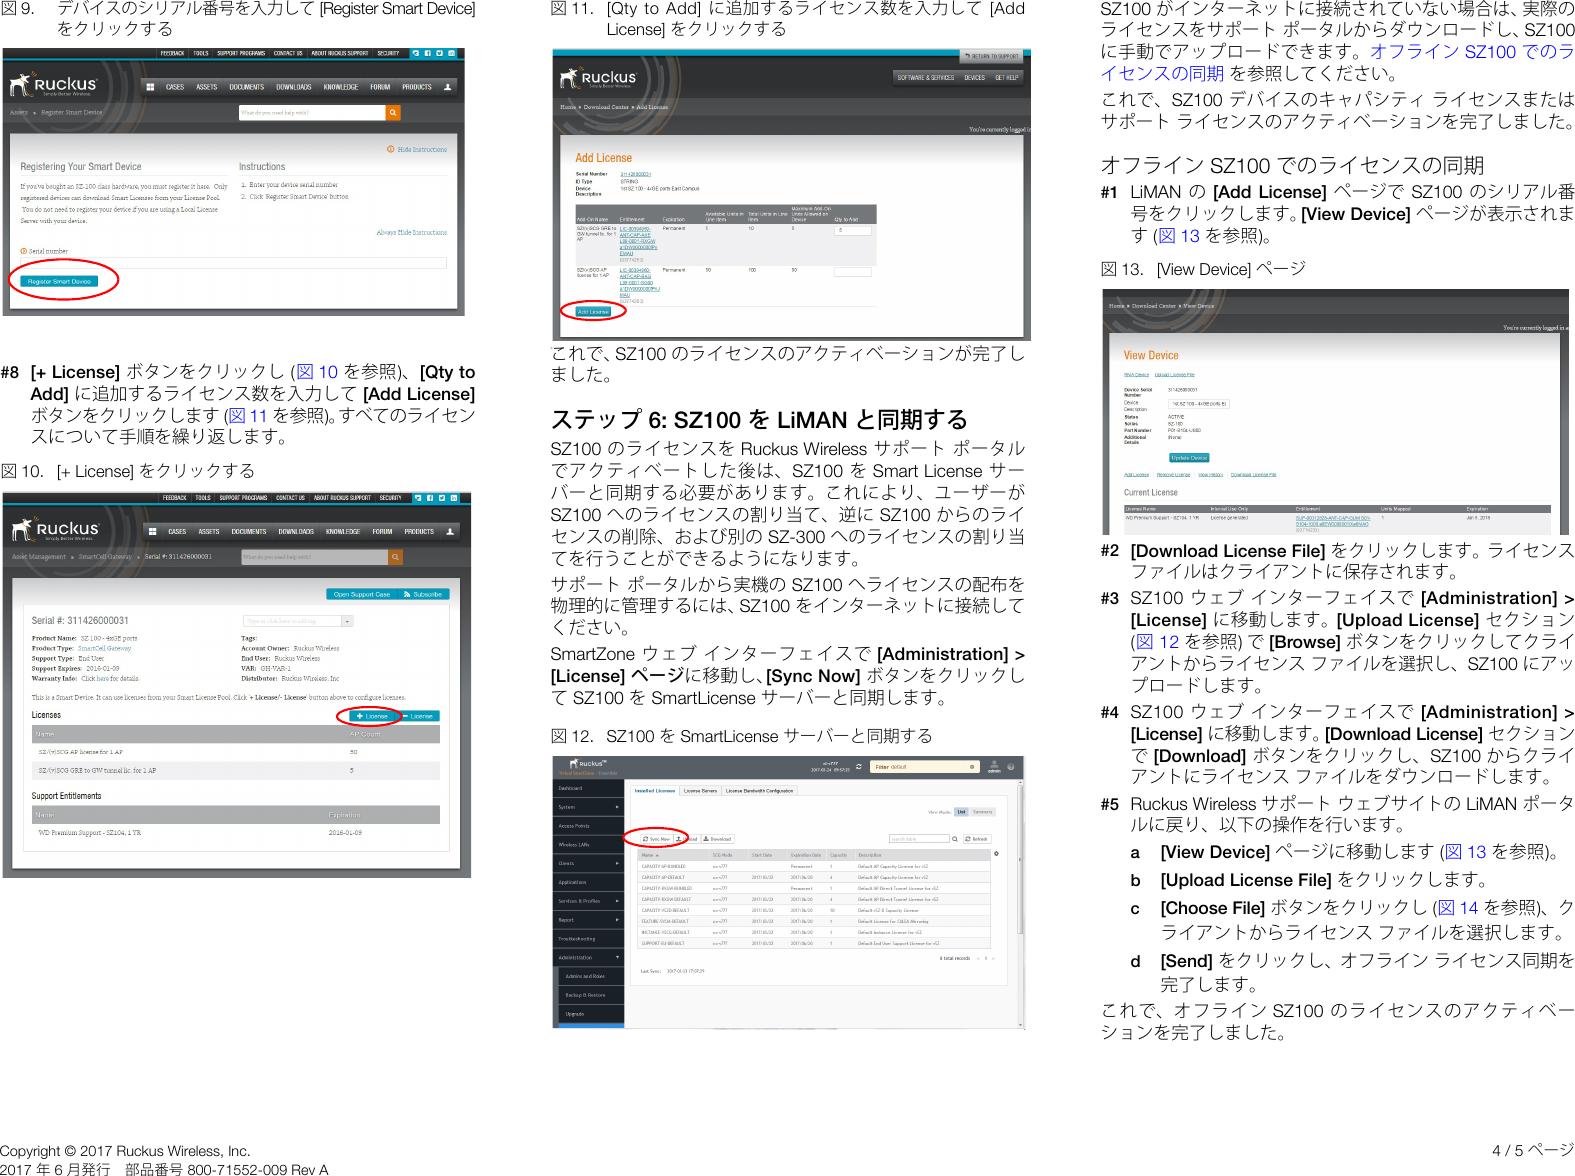The width and height of the screenshot is (1575, 1176).
Task: Click the Serial number field in Figure 9
Action: tap(233, 263)
